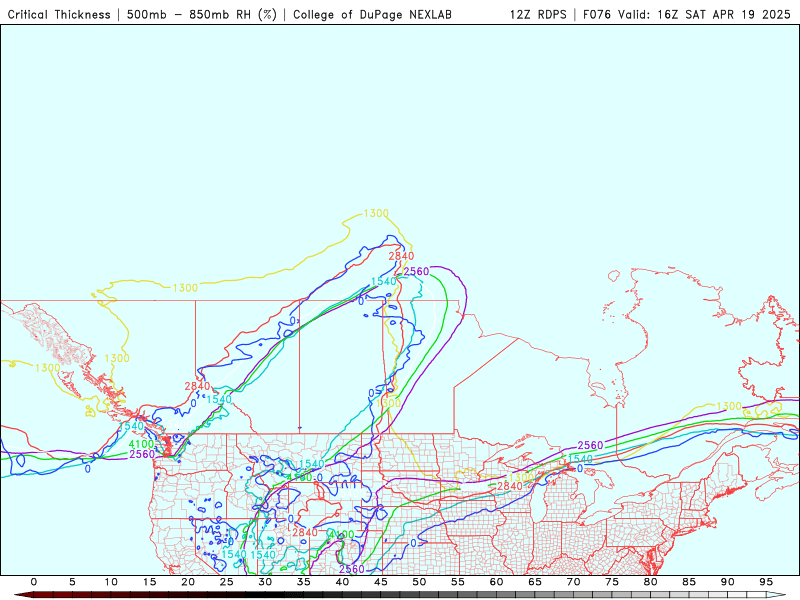Click the colorbar tick label '90'
The height and width of the screenshot is (600, 800).
728,582
